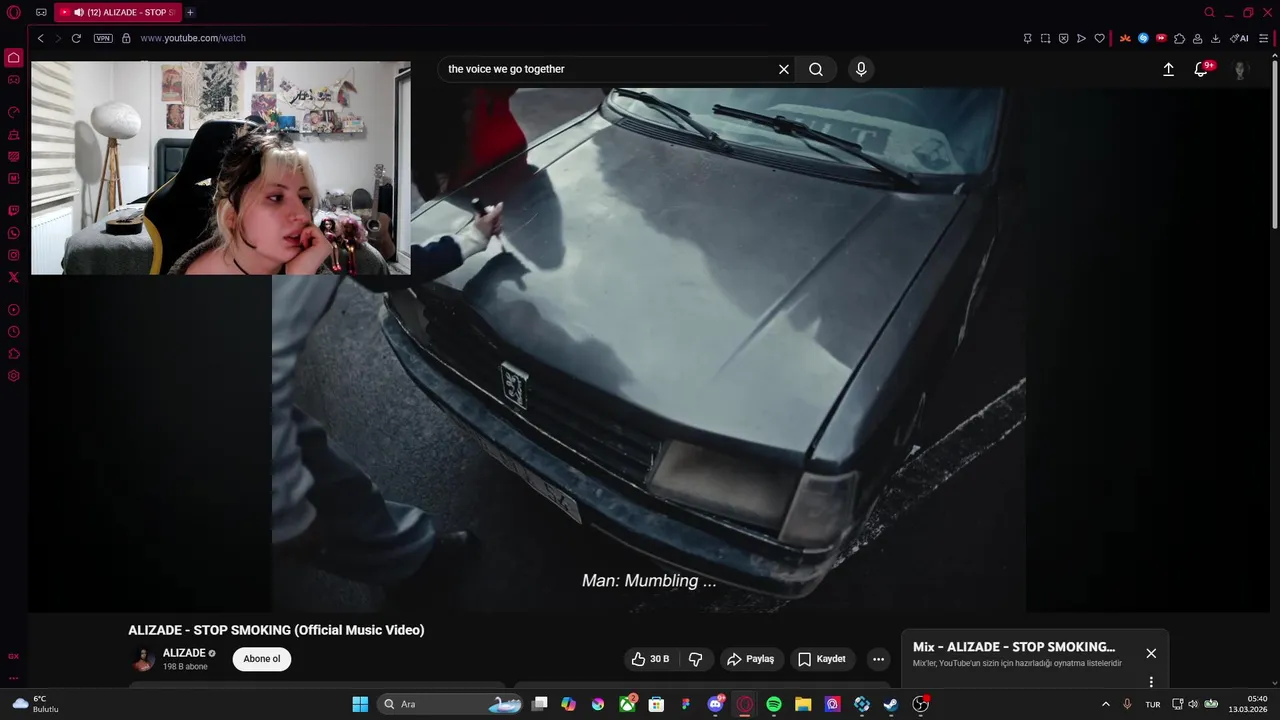Open a new tab with plus button
The height and width of the screenshot is (720, 1280).
(190, 13)
